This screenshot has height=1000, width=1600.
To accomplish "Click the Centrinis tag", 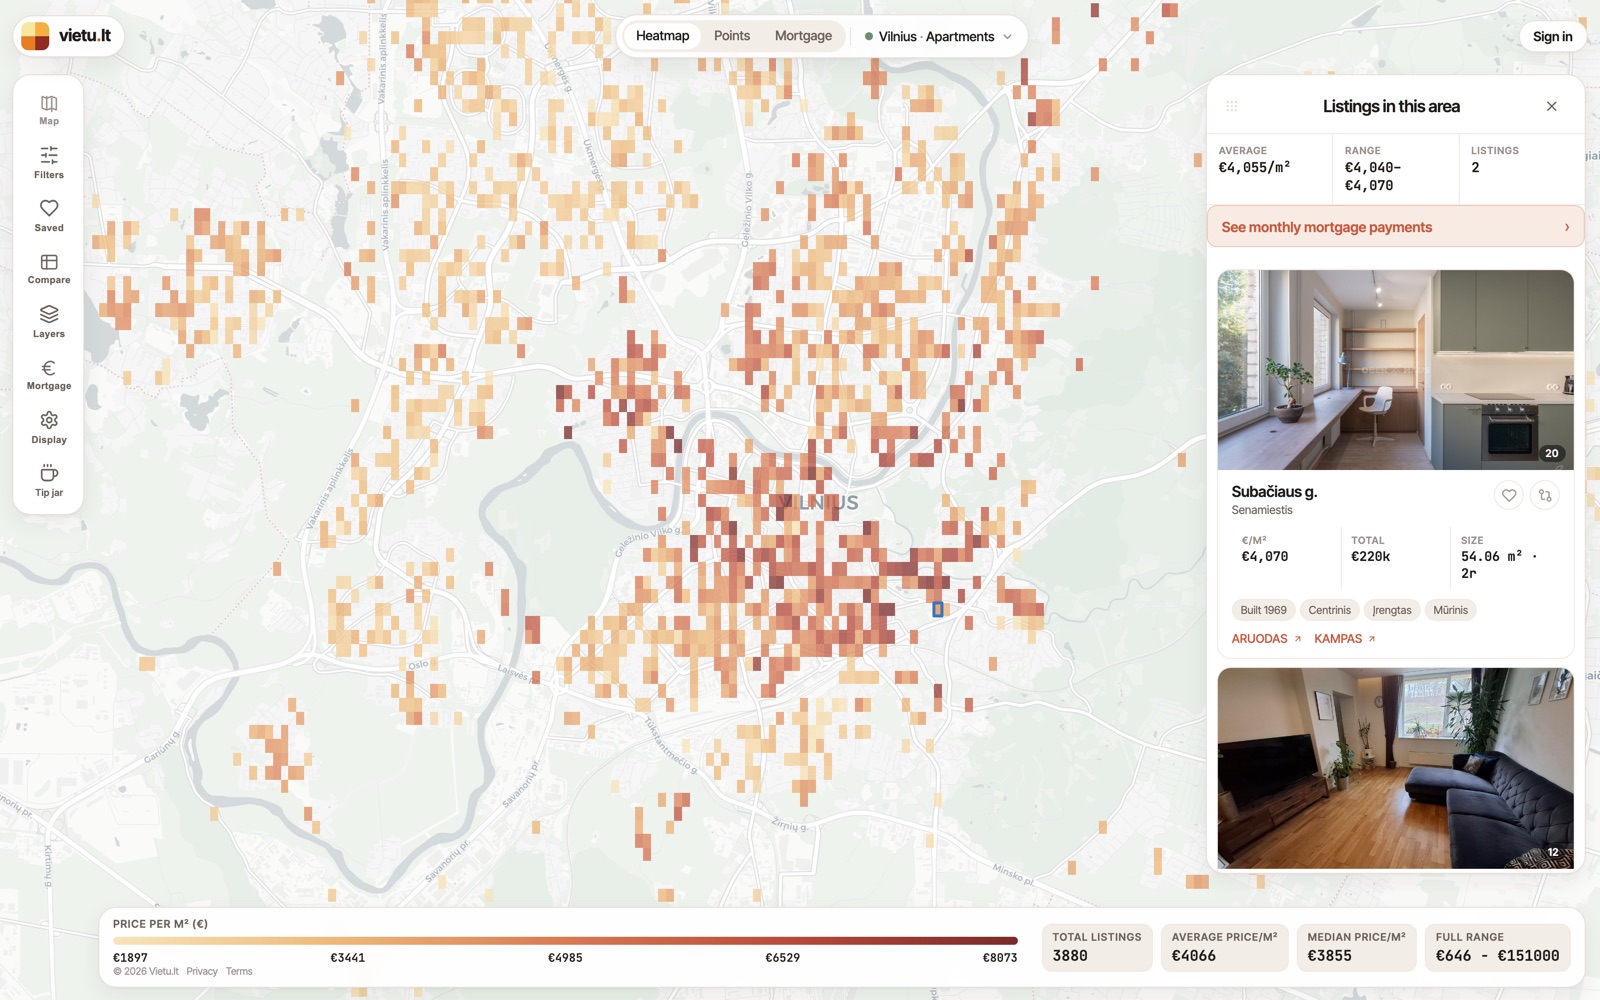I will click(x=1329, y=610).
